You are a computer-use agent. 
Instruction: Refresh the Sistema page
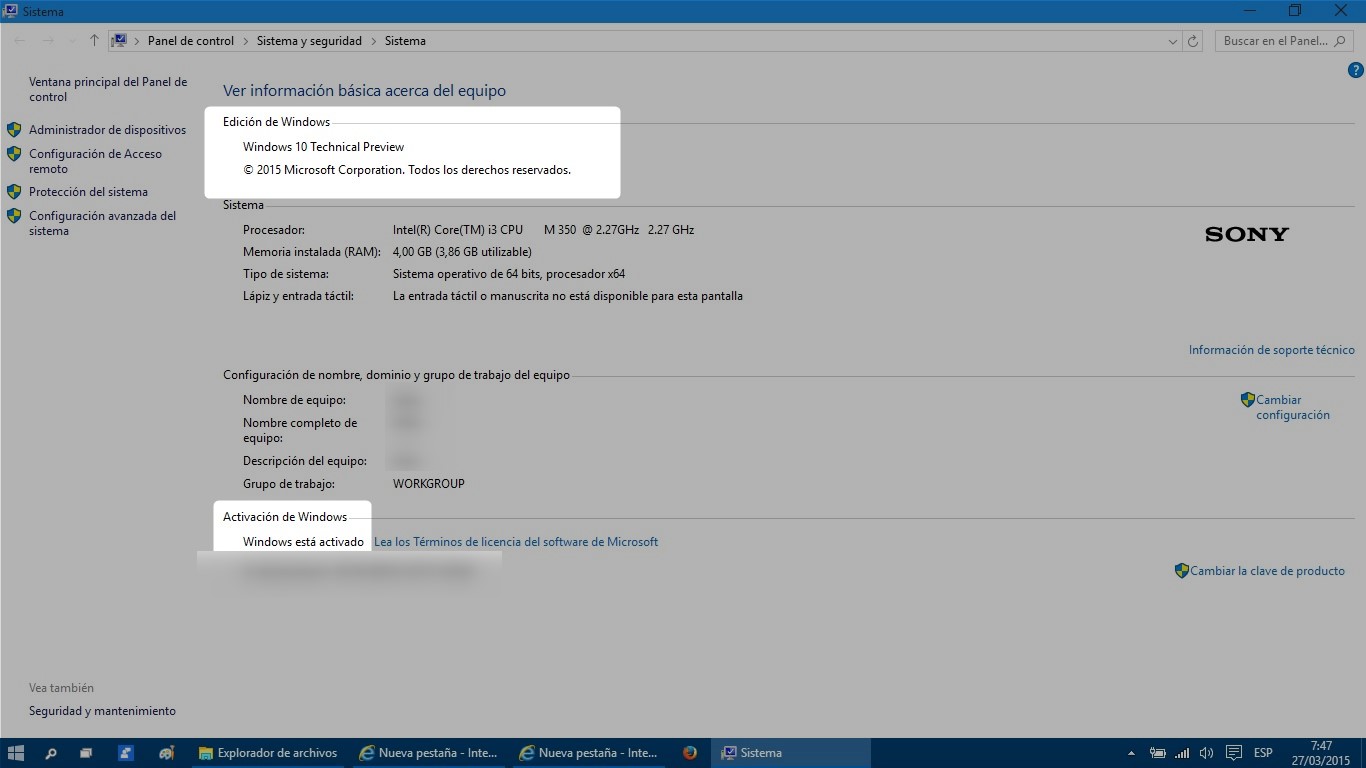[1192, 41]
